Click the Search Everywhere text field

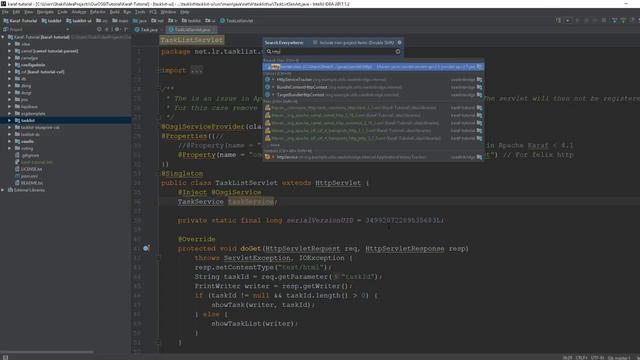click(x=333, y=51)
